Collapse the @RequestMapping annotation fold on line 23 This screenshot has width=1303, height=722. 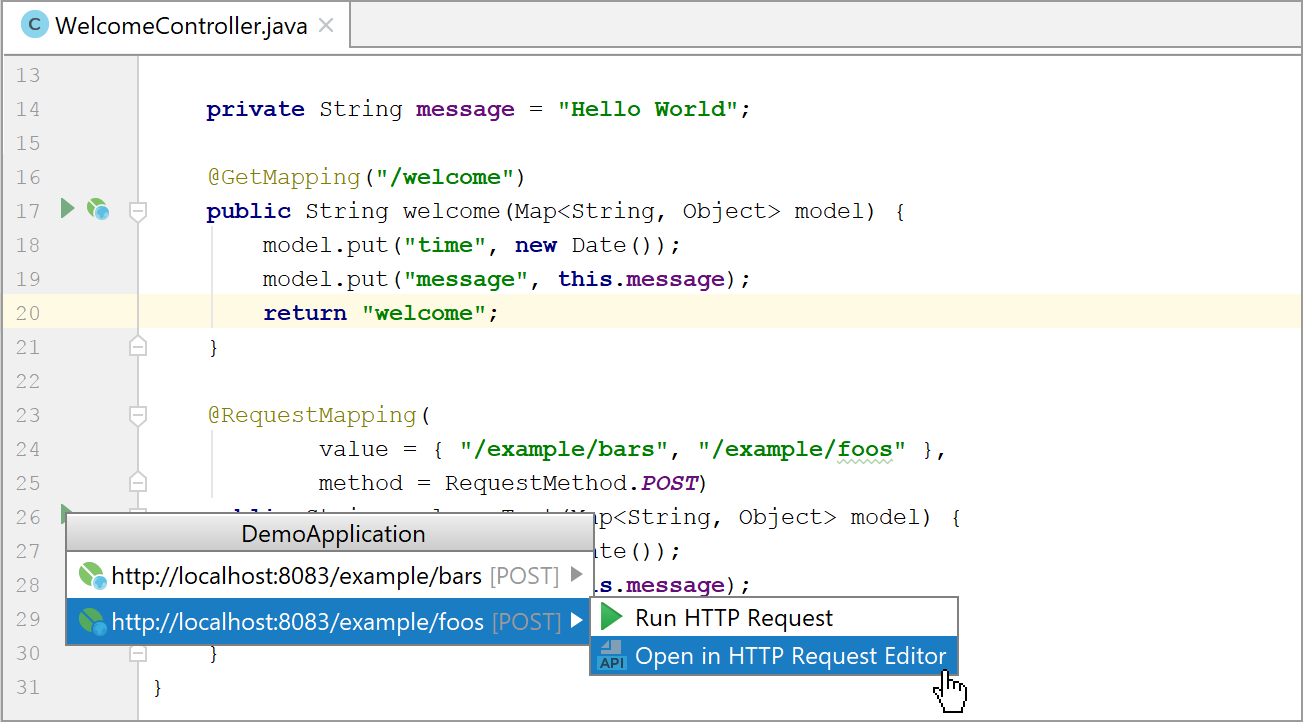coord(139,415)
